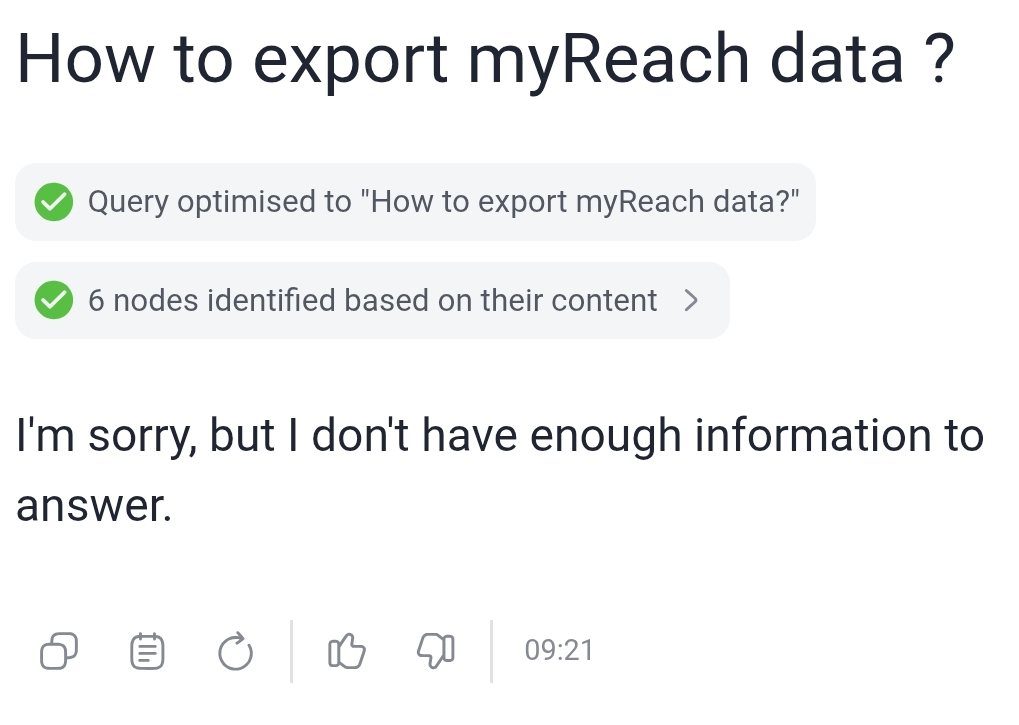Click the heading How to export myReach data

coord(485,60)
